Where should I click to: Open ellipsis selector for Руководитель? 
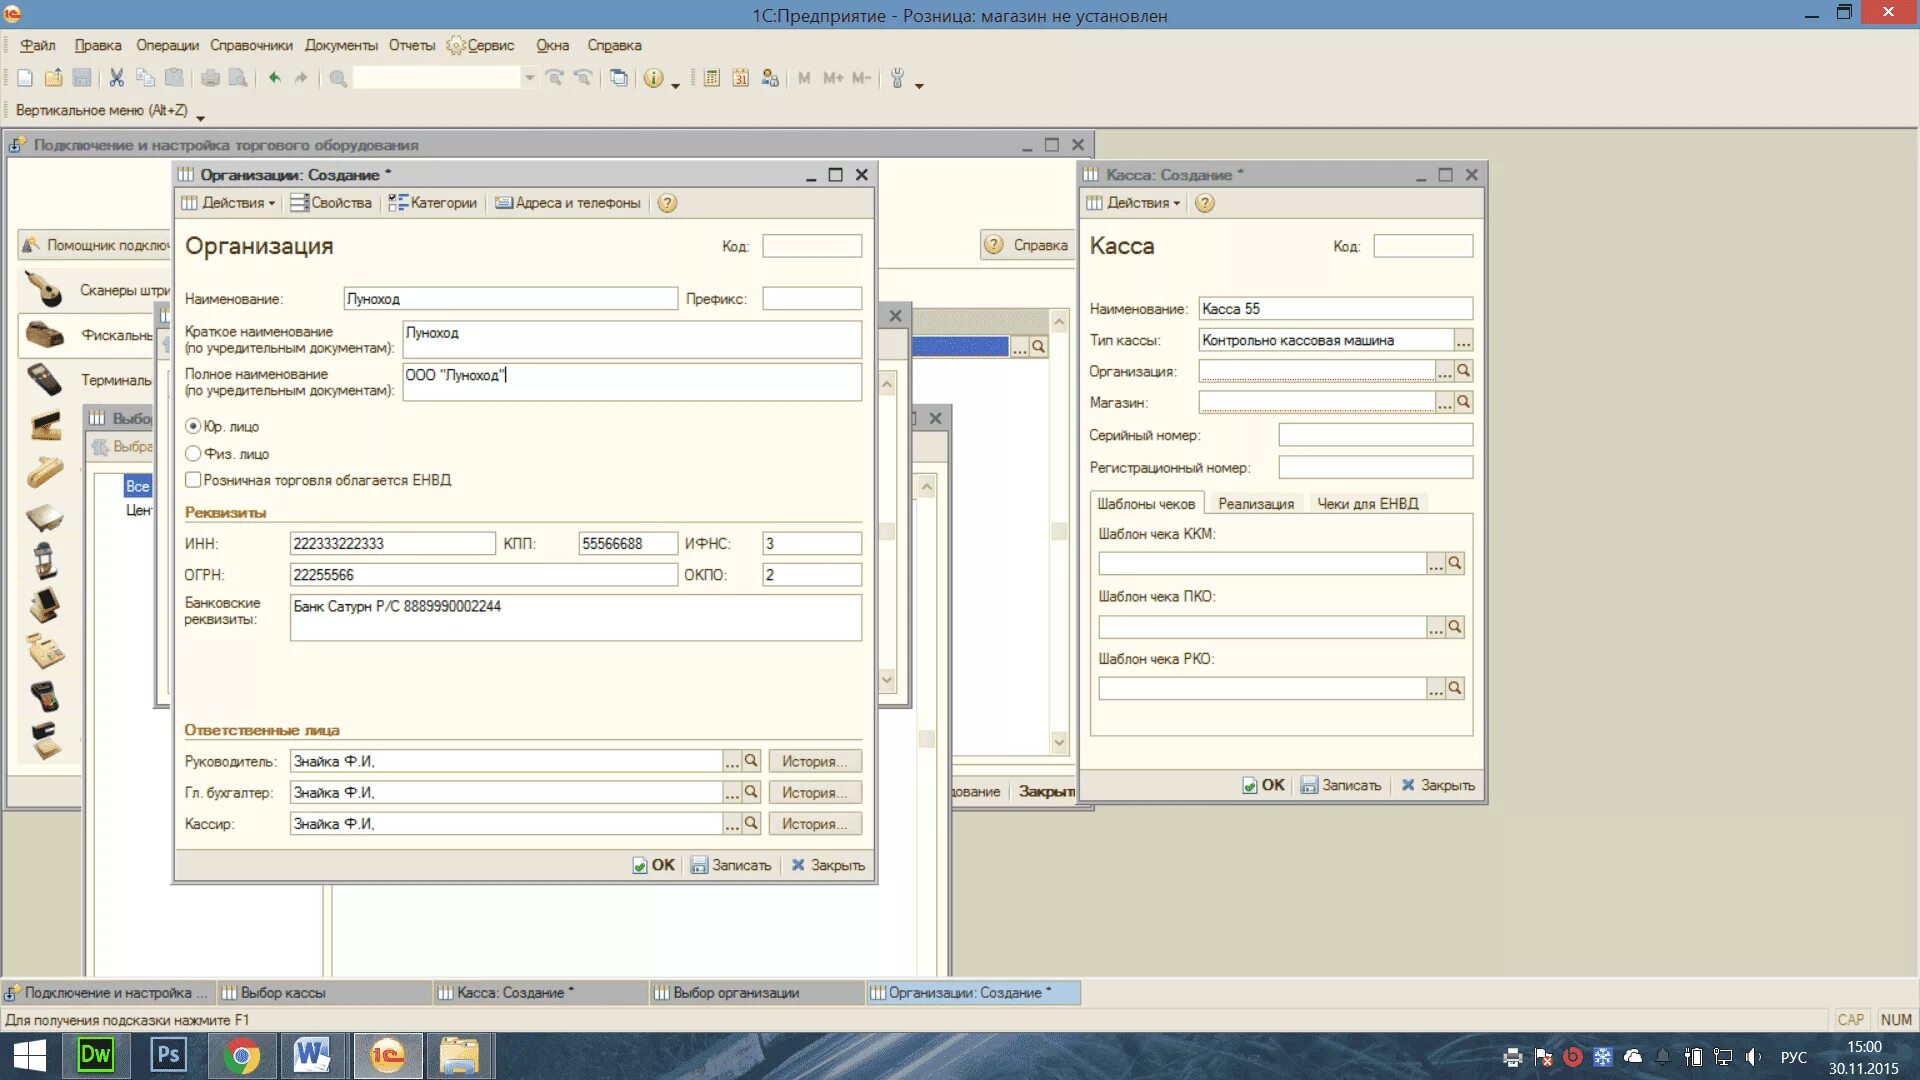732,761
